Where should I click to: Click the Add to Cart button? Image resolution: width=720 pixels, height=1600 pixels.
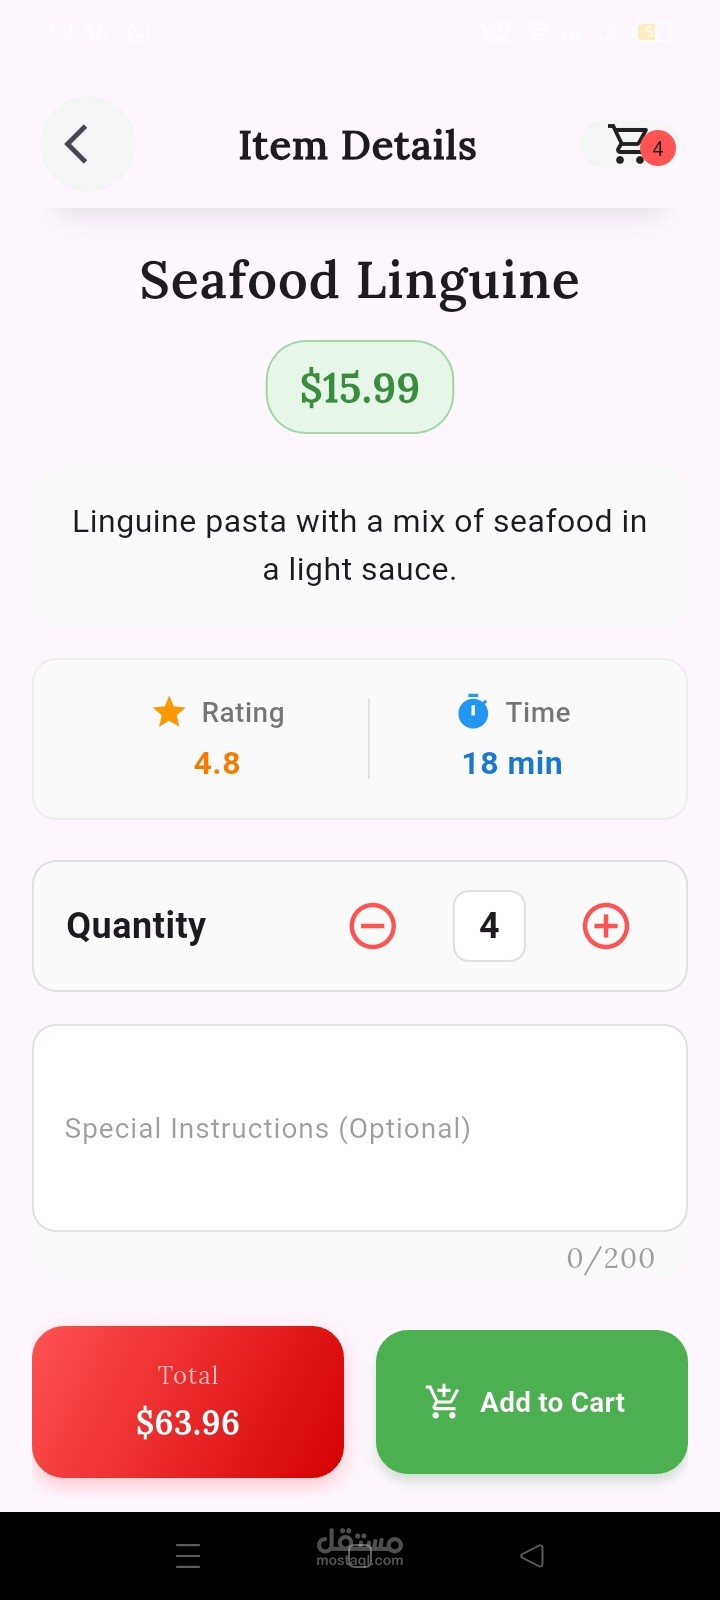pos(532,1402)
